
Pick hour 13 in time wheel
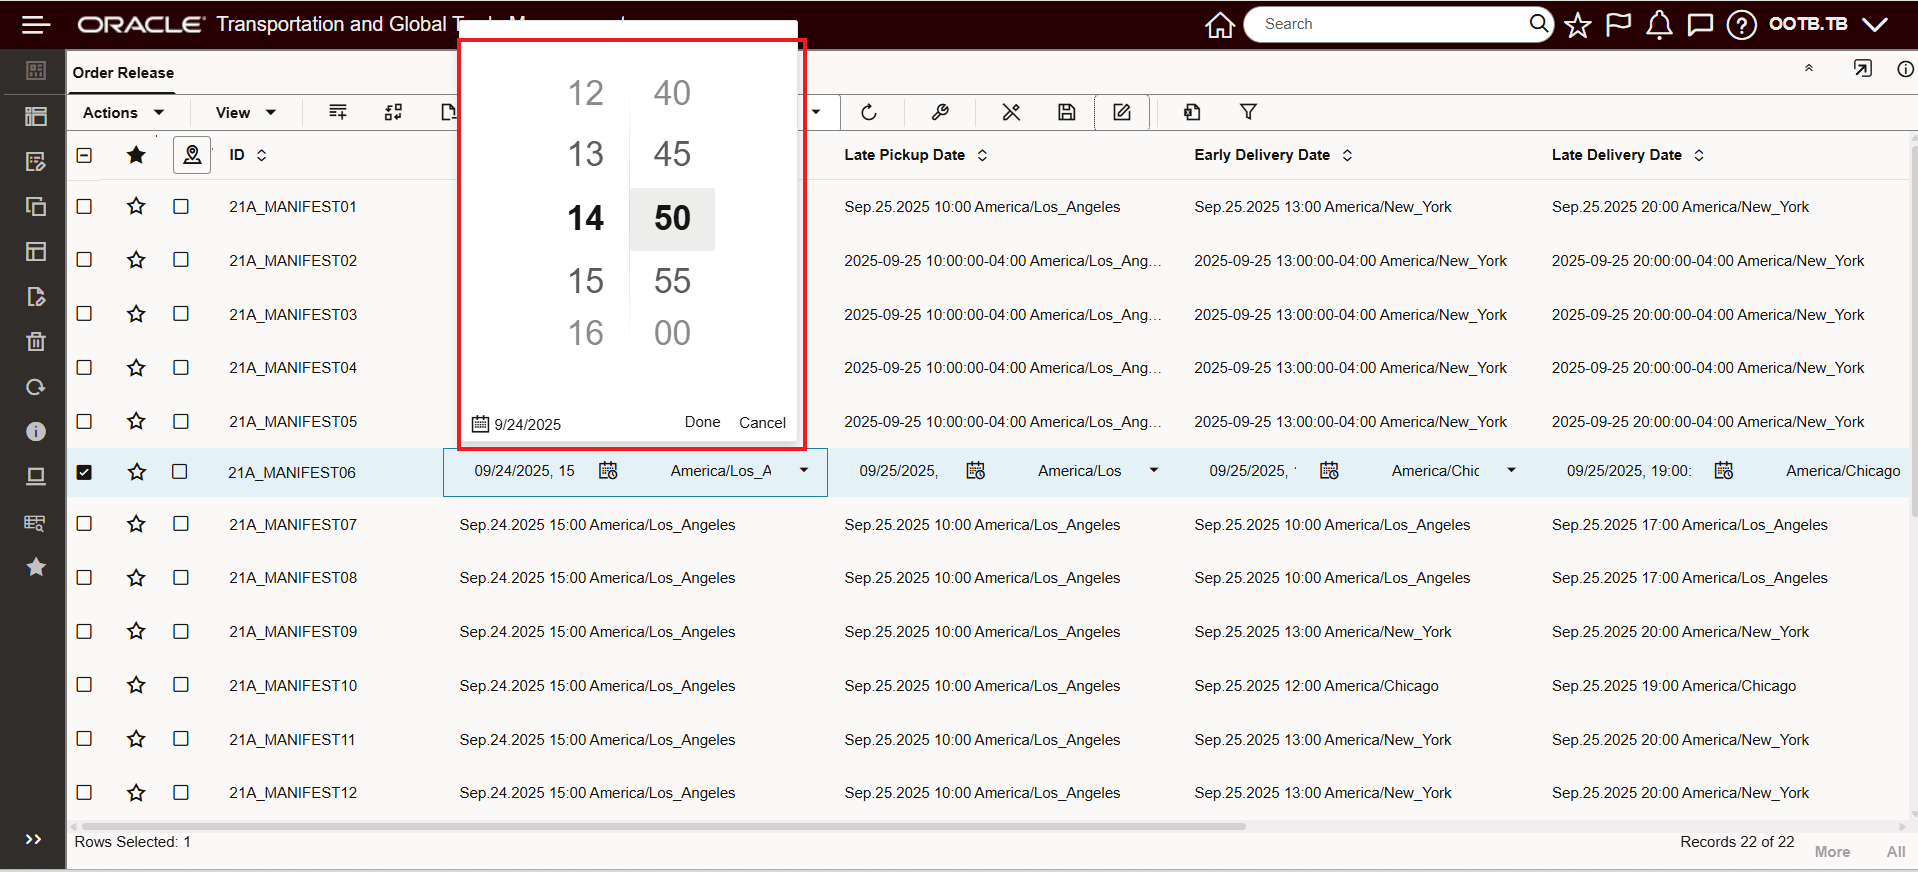pos(586,154)
